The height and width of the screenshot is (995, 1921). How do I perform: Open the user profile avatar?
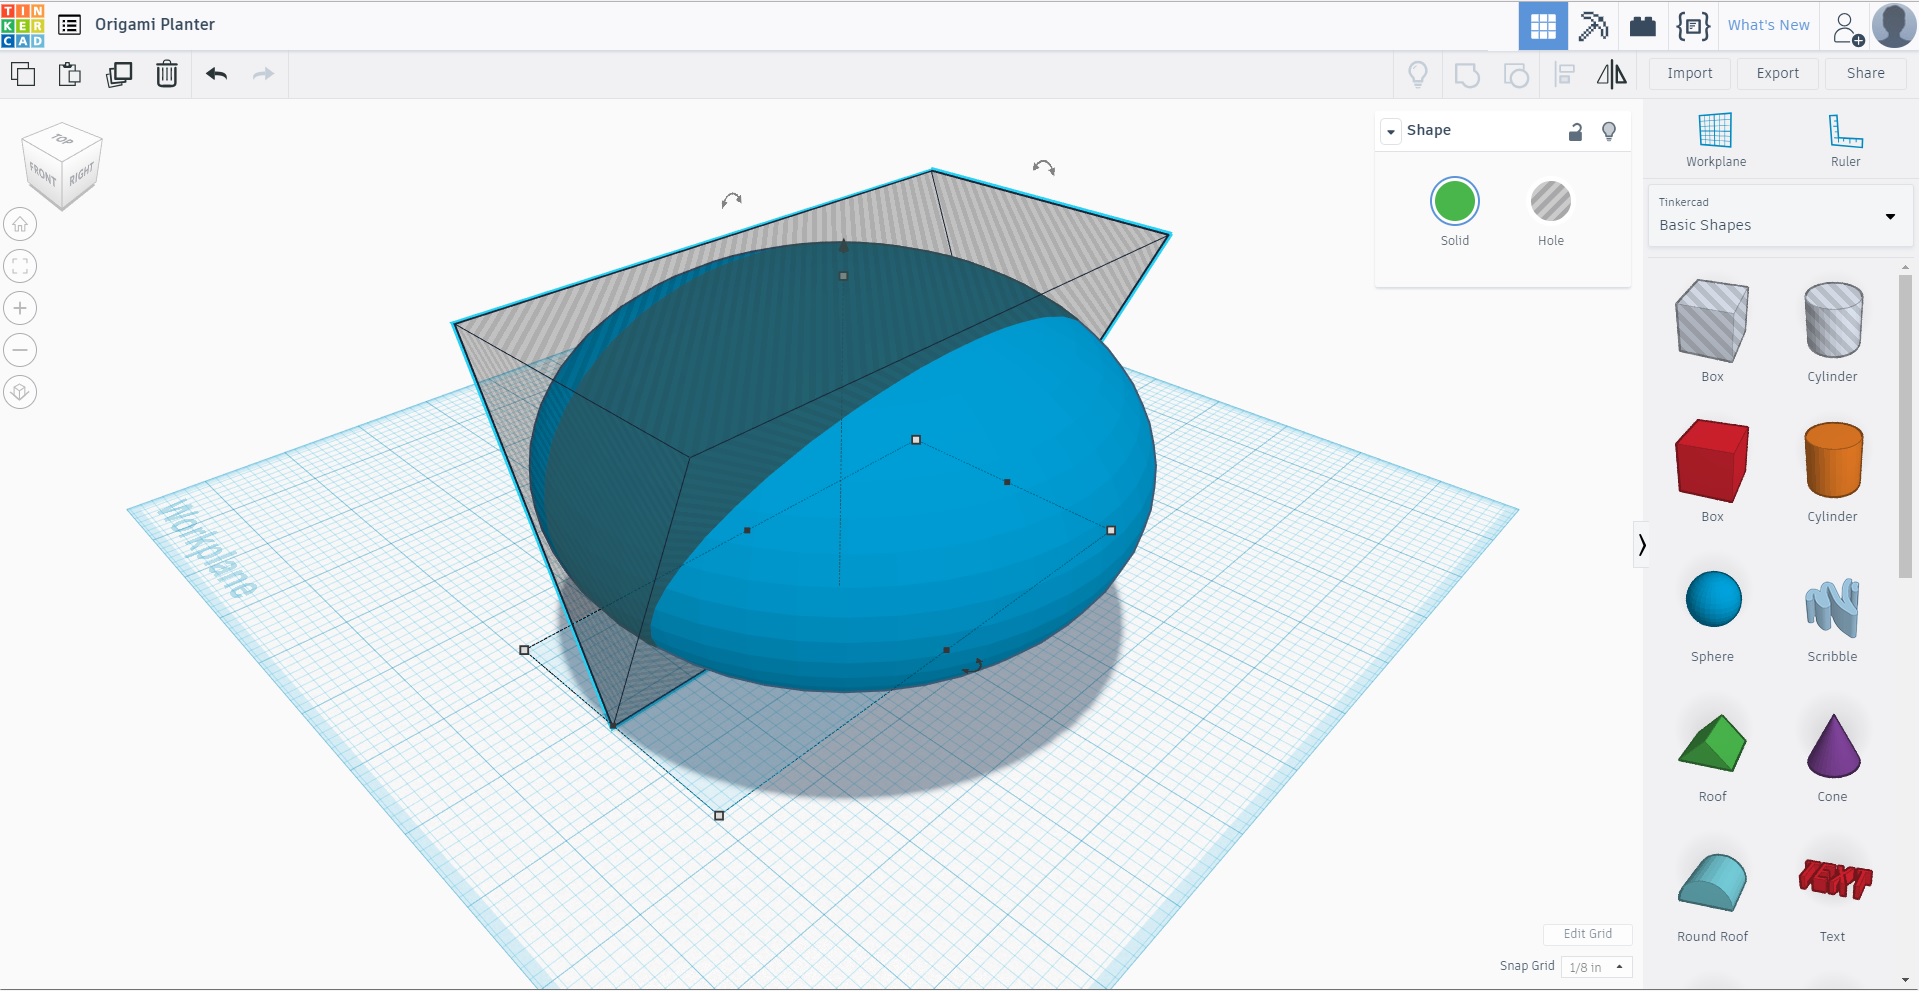[x=1894, y=26]
